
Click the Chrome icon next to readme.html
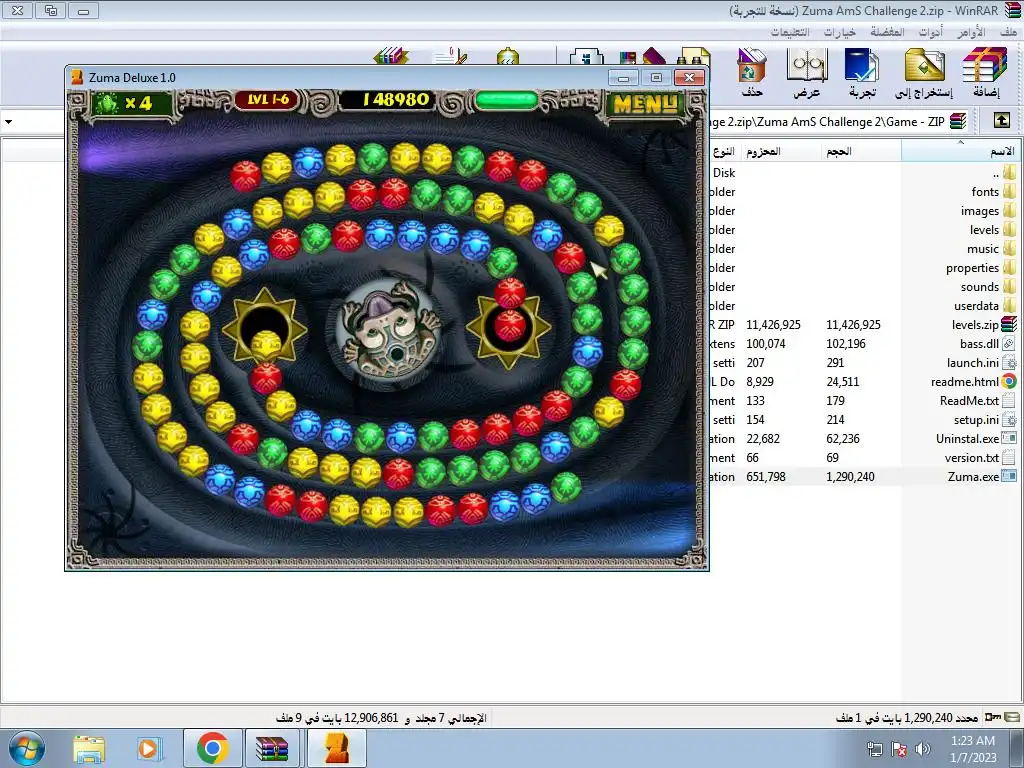click(1009, 381)
